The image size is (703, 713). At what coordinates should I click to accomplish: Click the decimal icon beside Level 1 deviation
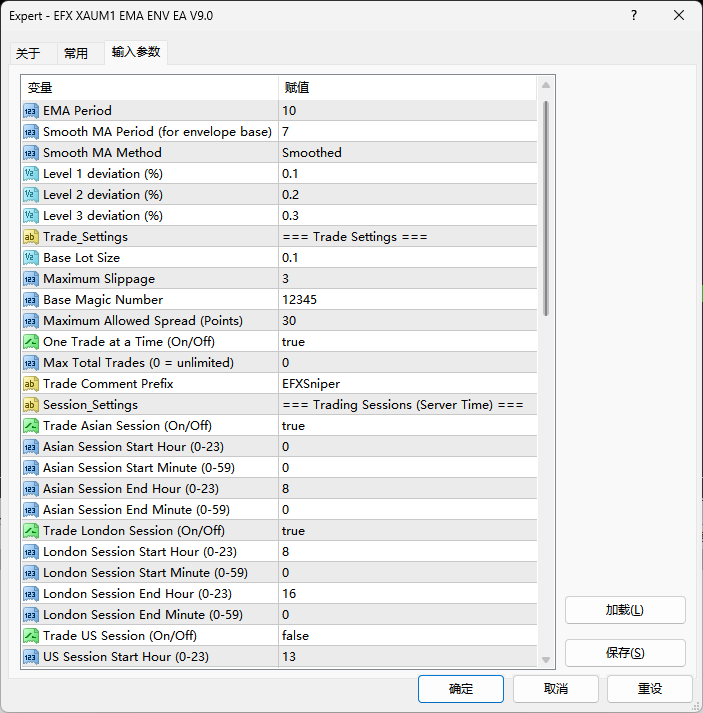point(31,174)
